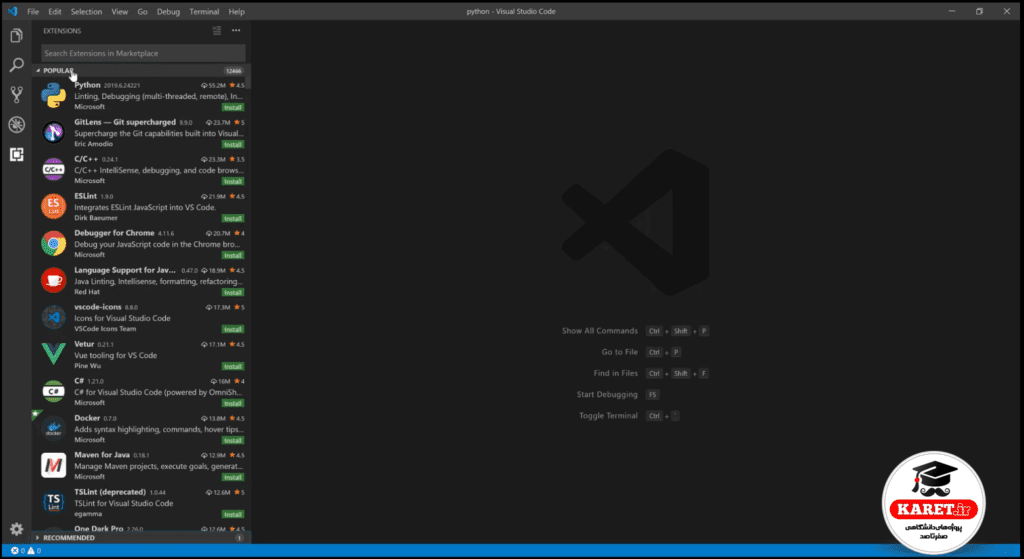Install Debugger for Chrome

(232, 255)
